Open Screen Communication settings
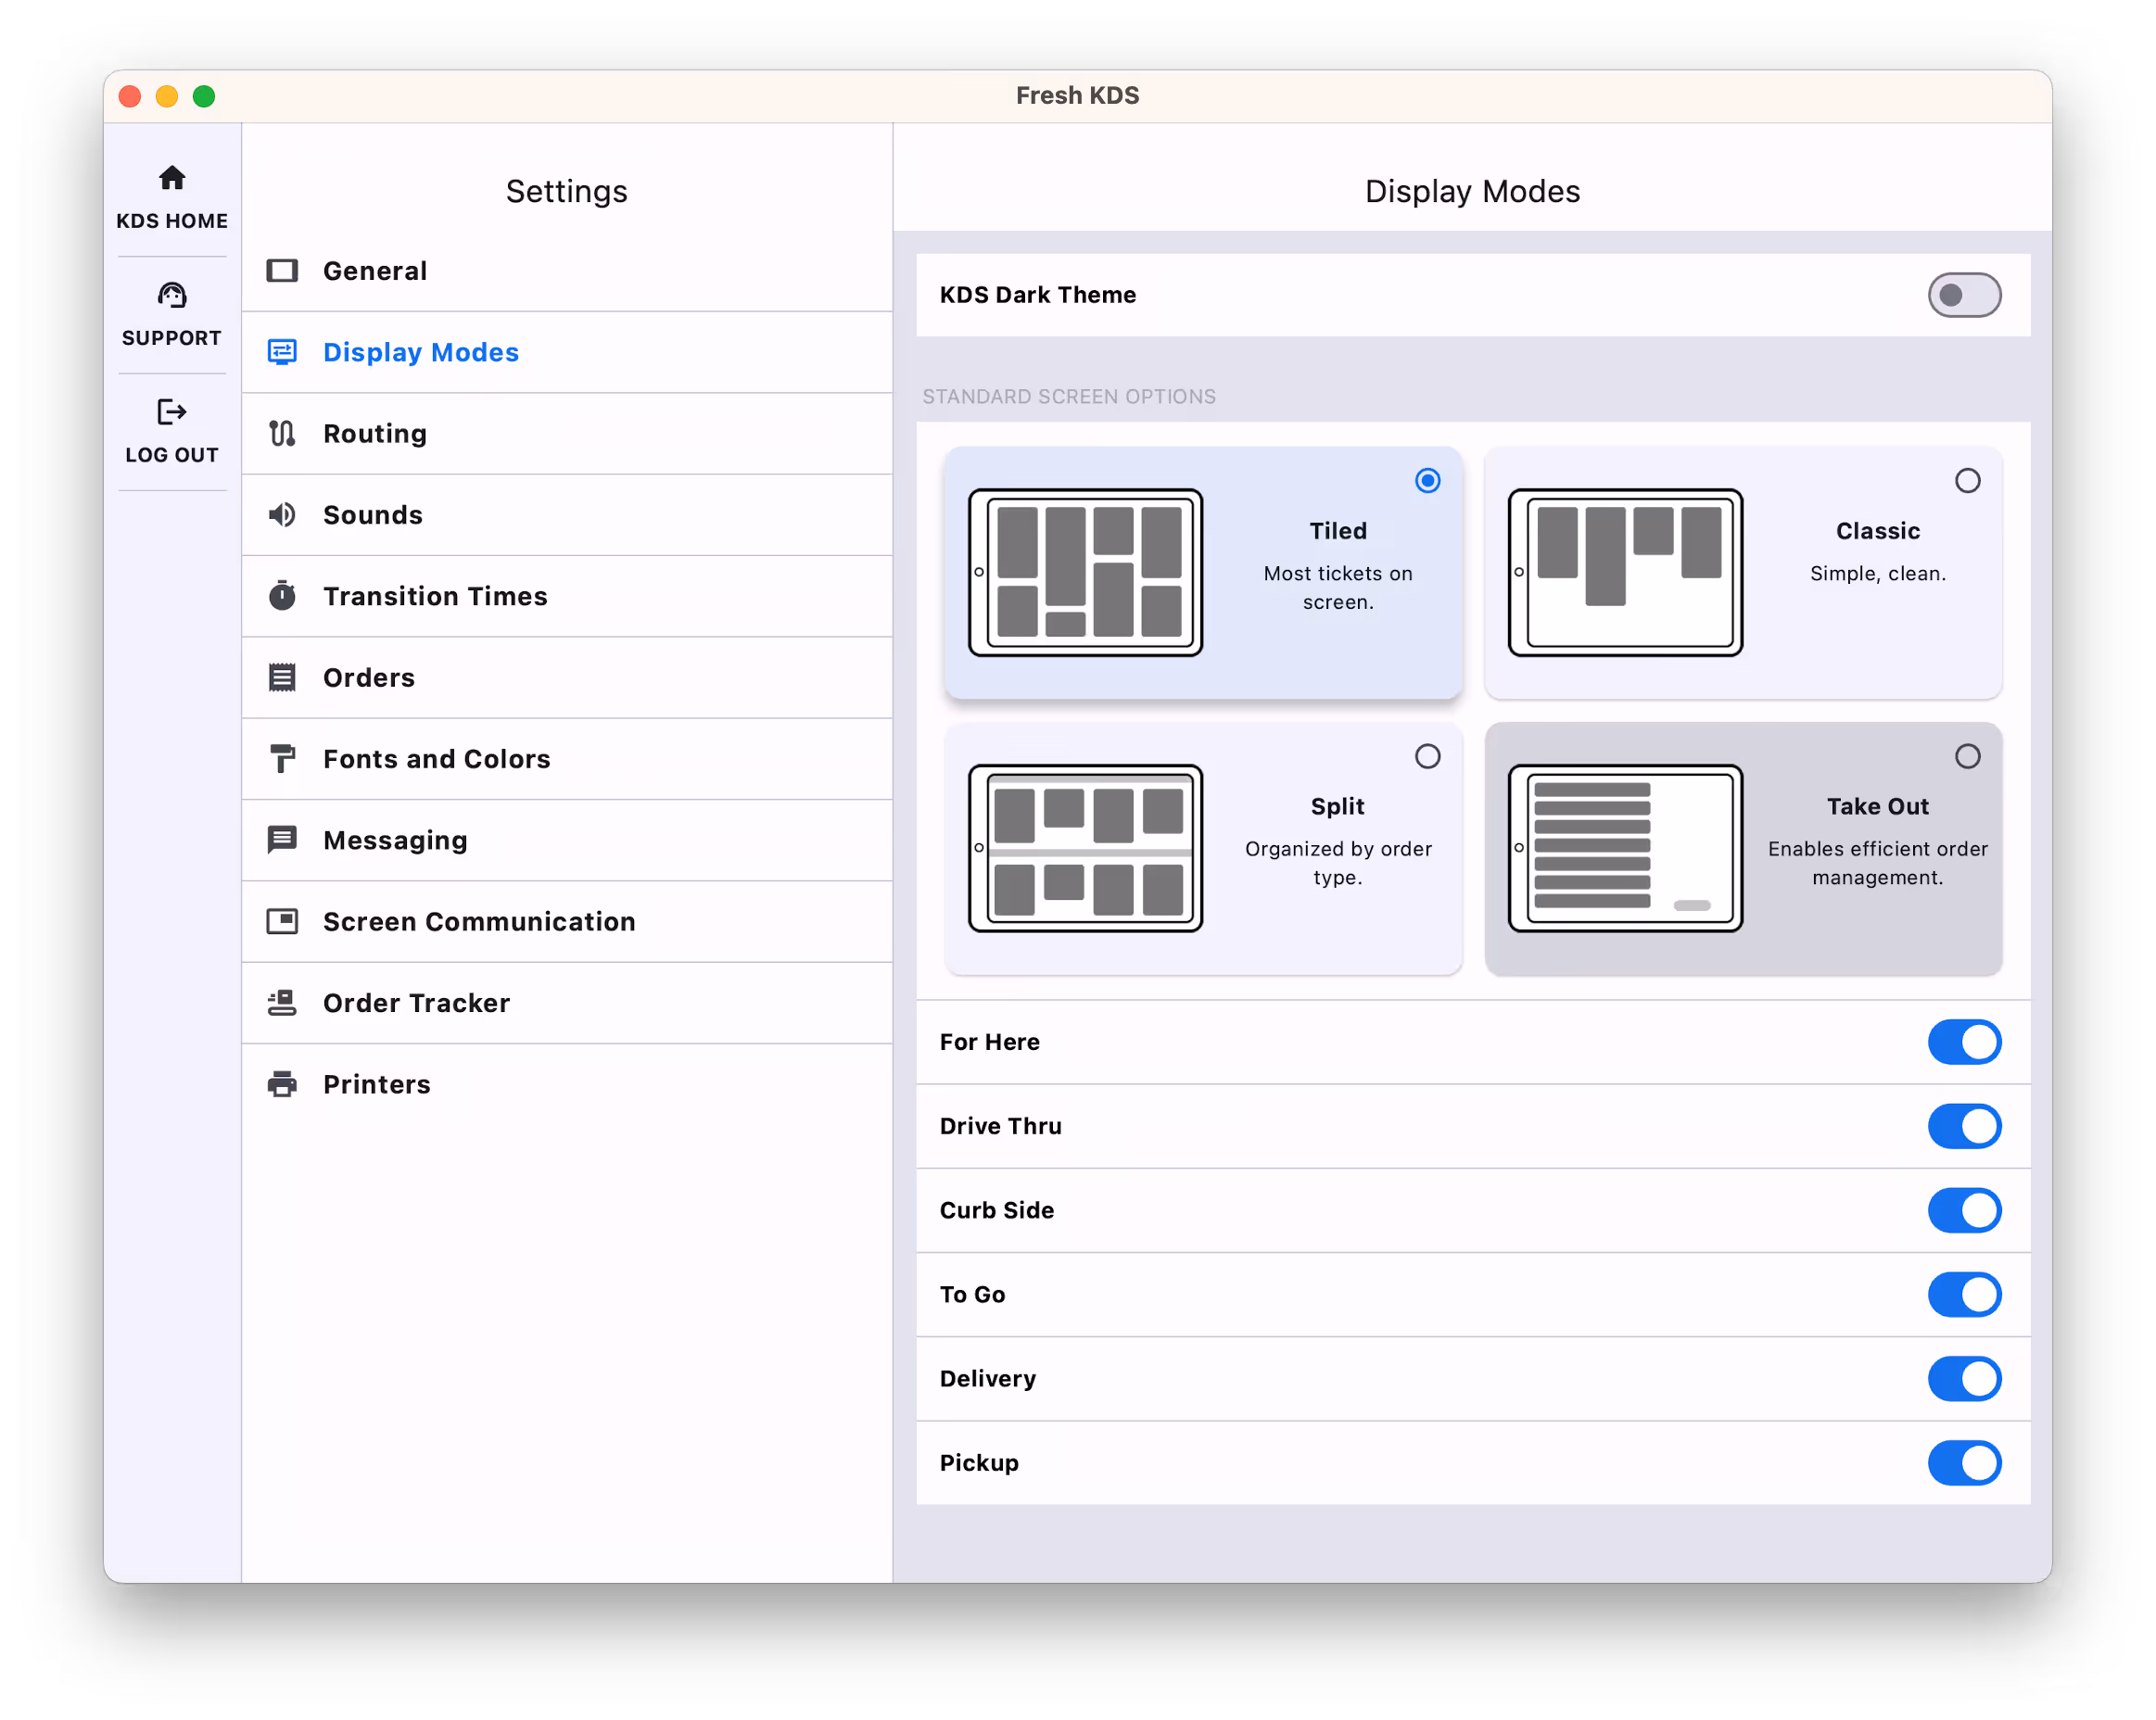 tap(479, 922)
